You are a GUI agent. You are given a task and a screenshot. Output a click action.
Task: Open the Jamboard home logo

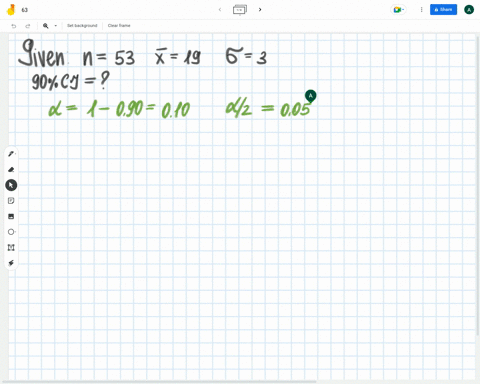pos(11,10)
